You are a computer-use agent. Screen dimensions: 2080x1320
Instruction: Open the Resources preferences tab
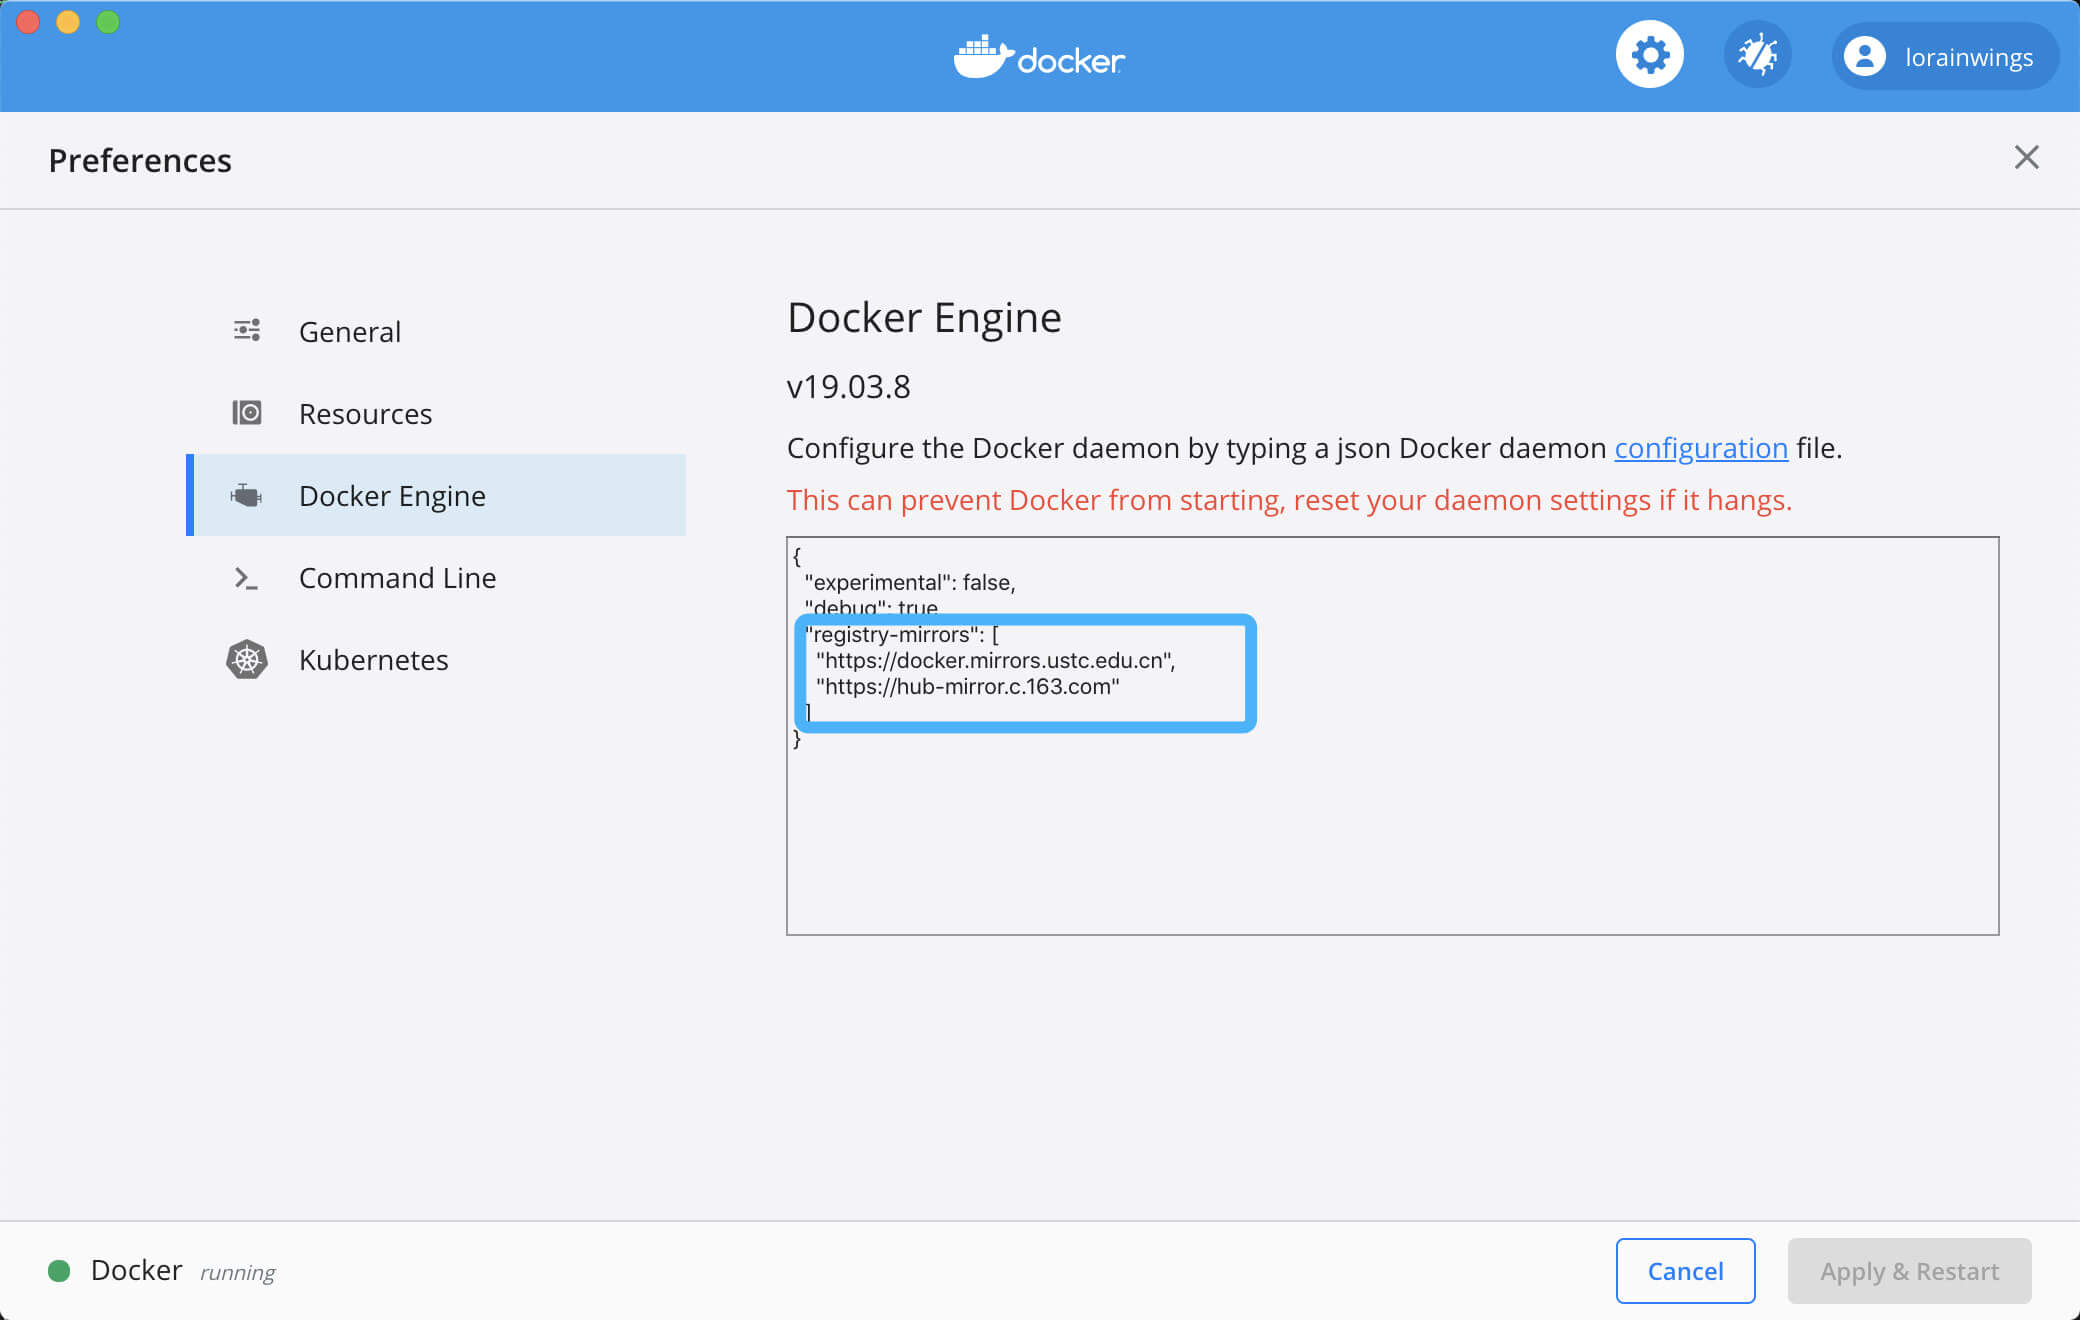(x=436, y=413)
